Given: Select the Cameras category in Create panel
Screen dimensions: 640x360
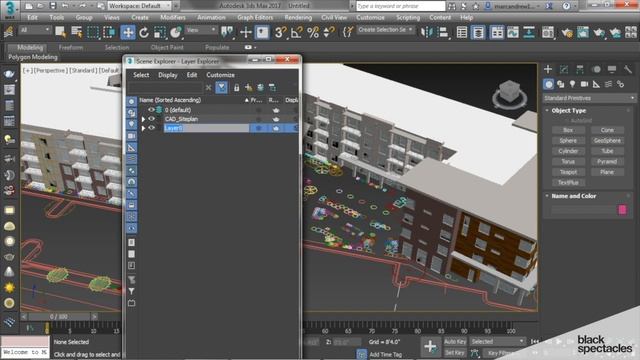Looking at the screenshot, I should point(584,84).
